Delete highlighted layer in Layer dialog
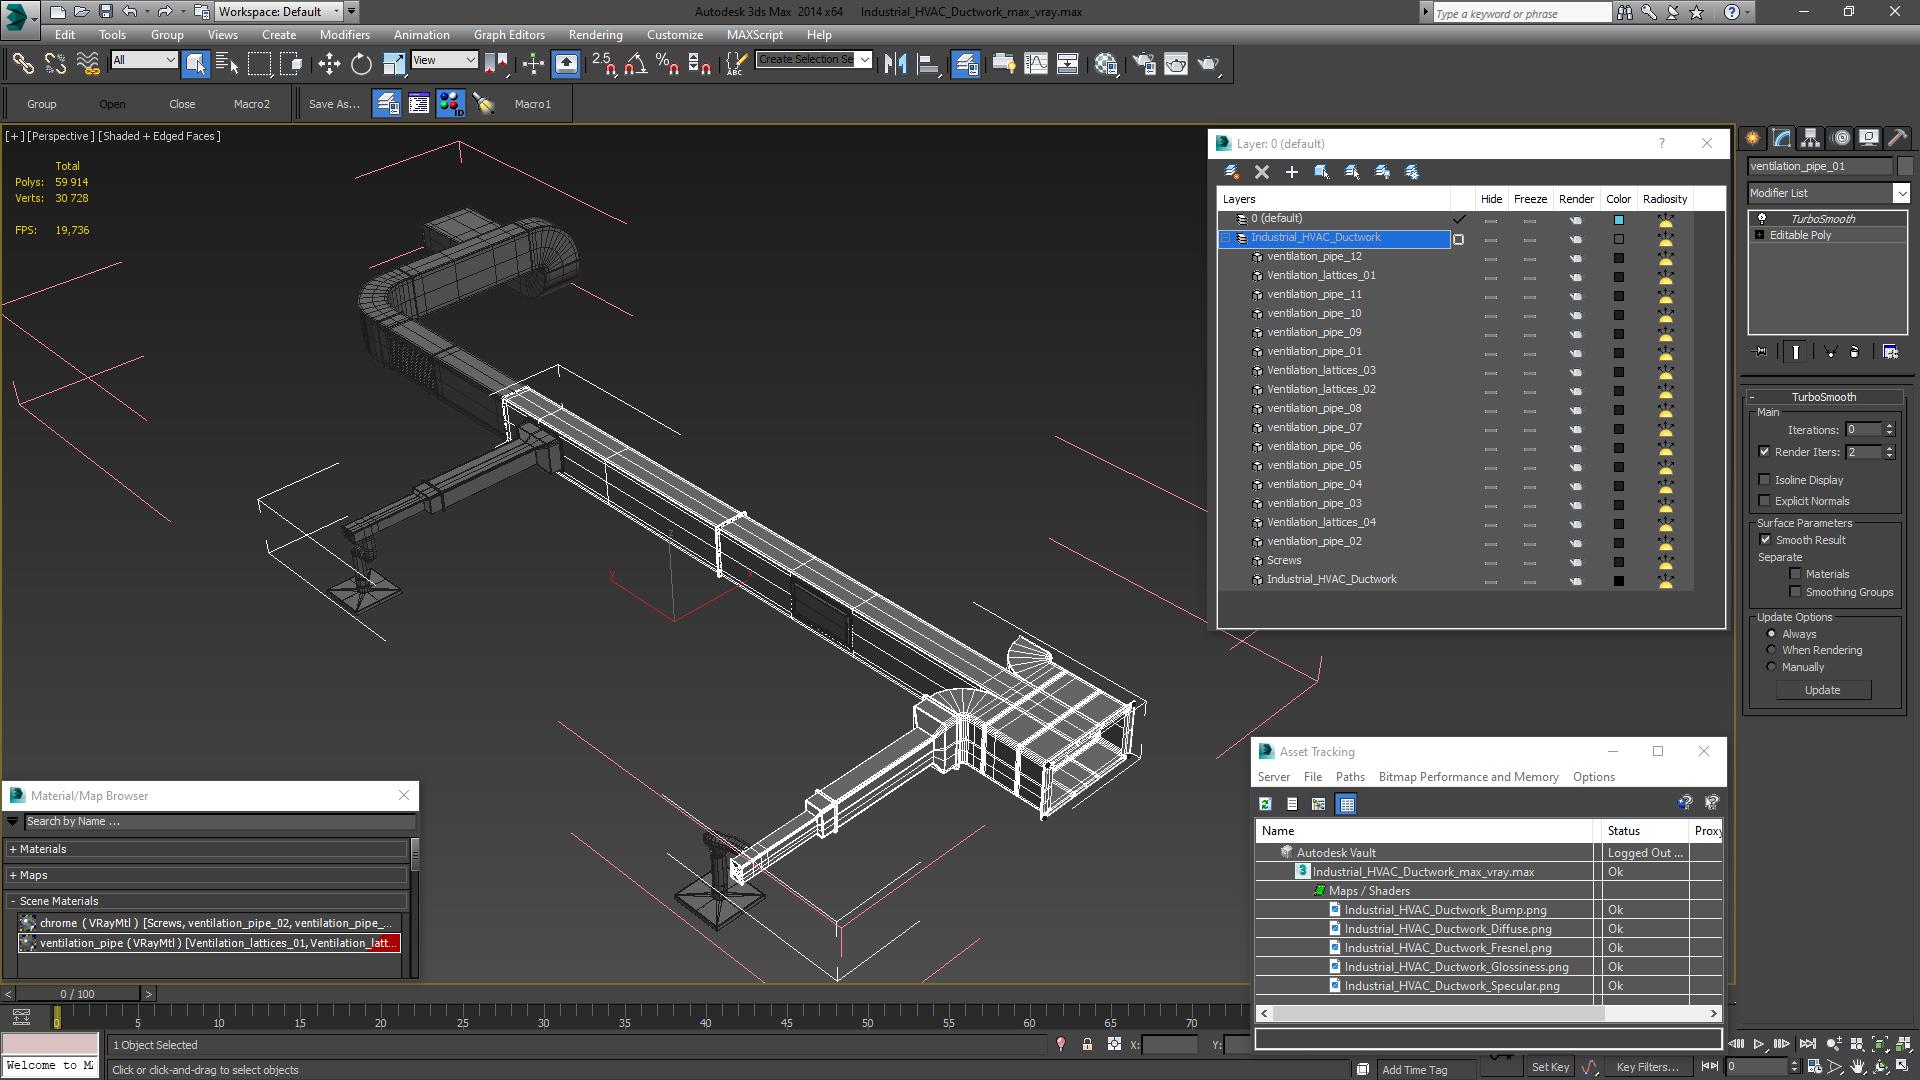 tap(1262, 172)
